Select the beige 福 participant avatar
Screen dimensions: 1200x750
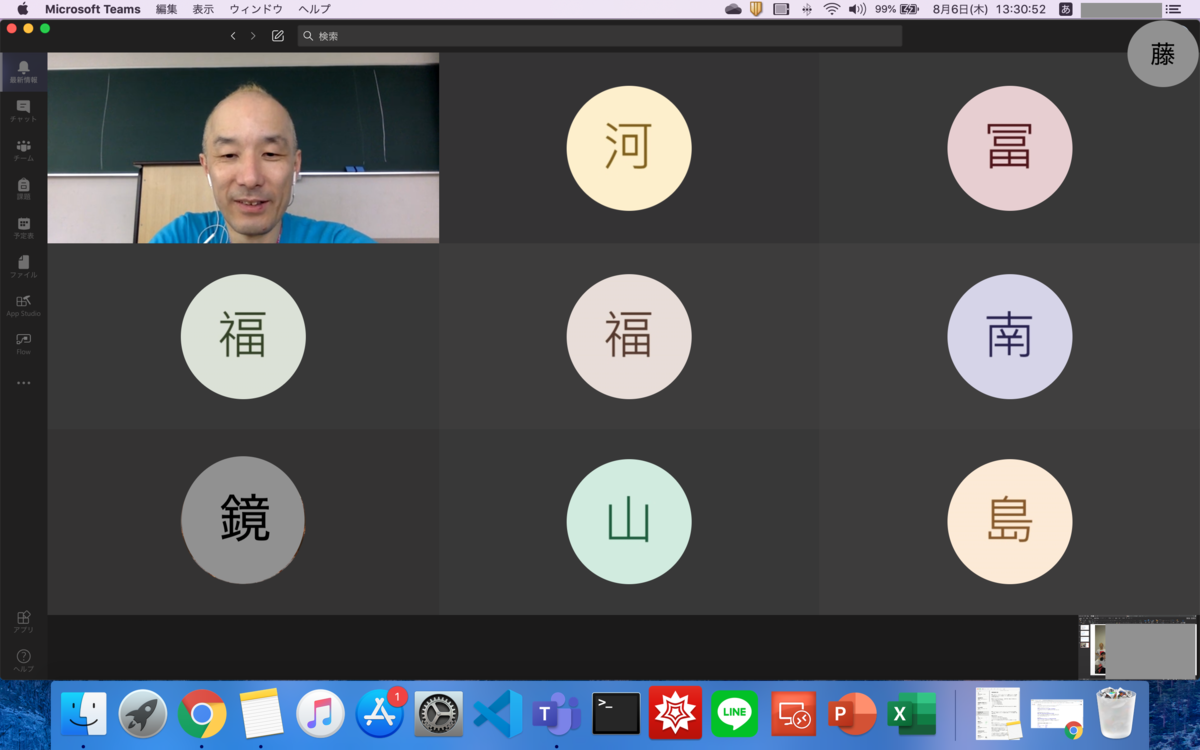tap(628, 336)
